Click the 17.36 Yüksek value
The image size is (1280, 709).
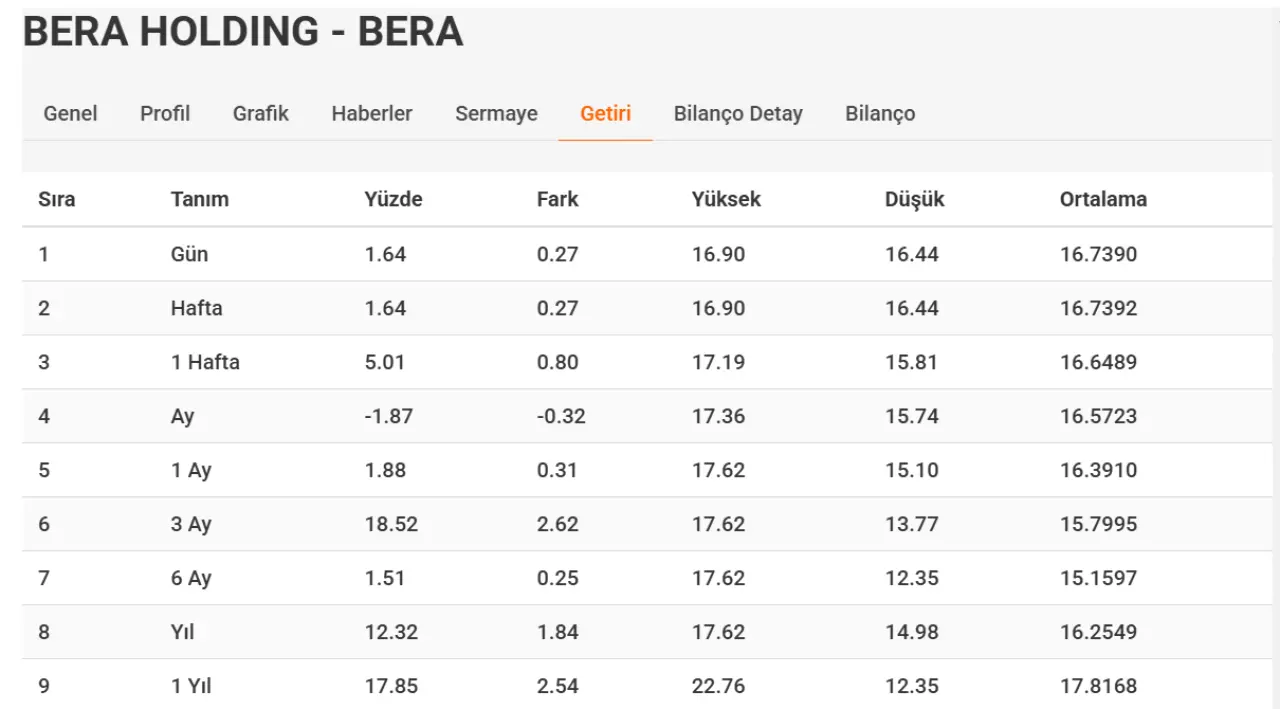pyautogui.click(x=718, y=416)
